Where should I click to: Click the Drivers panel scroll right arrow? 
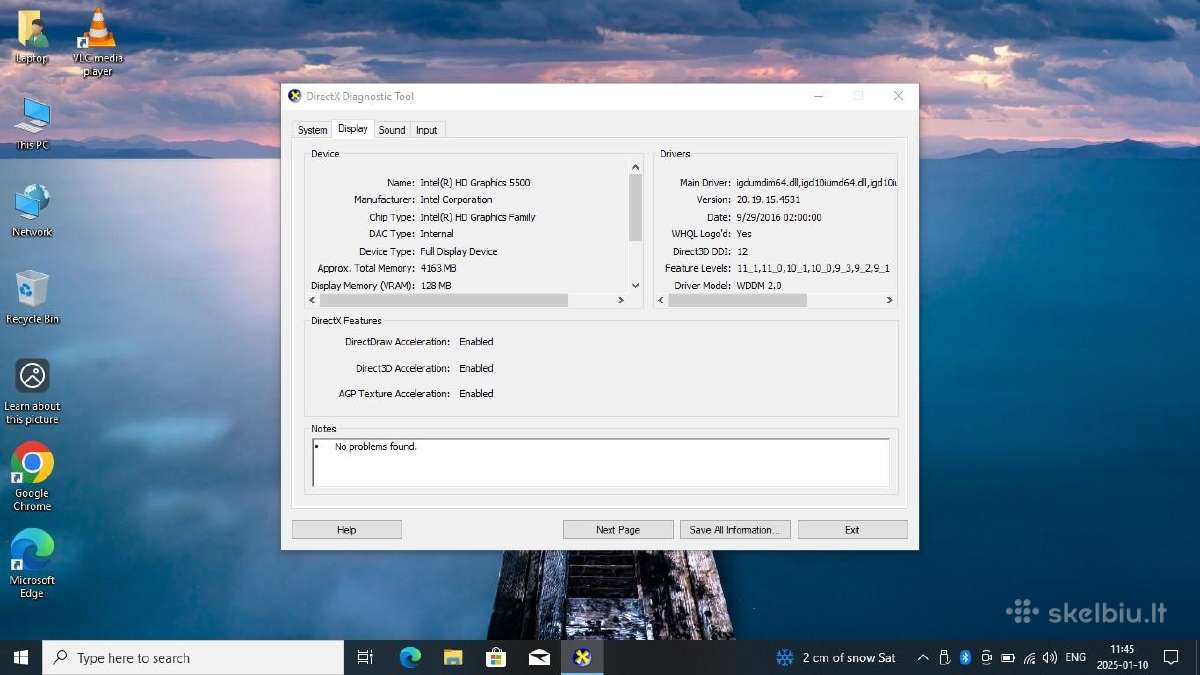point(889,300)
